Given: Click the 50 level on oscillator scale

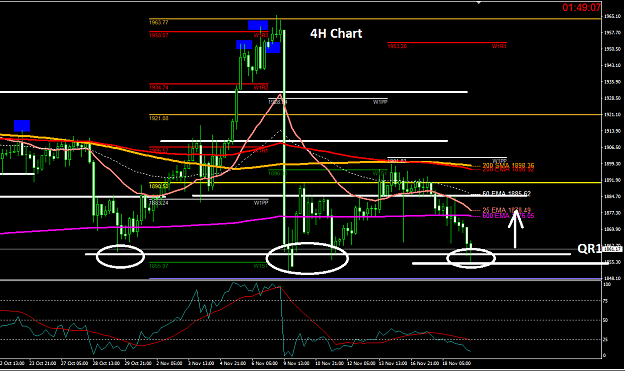Looking at the screenshot, I should coord(606,320).
